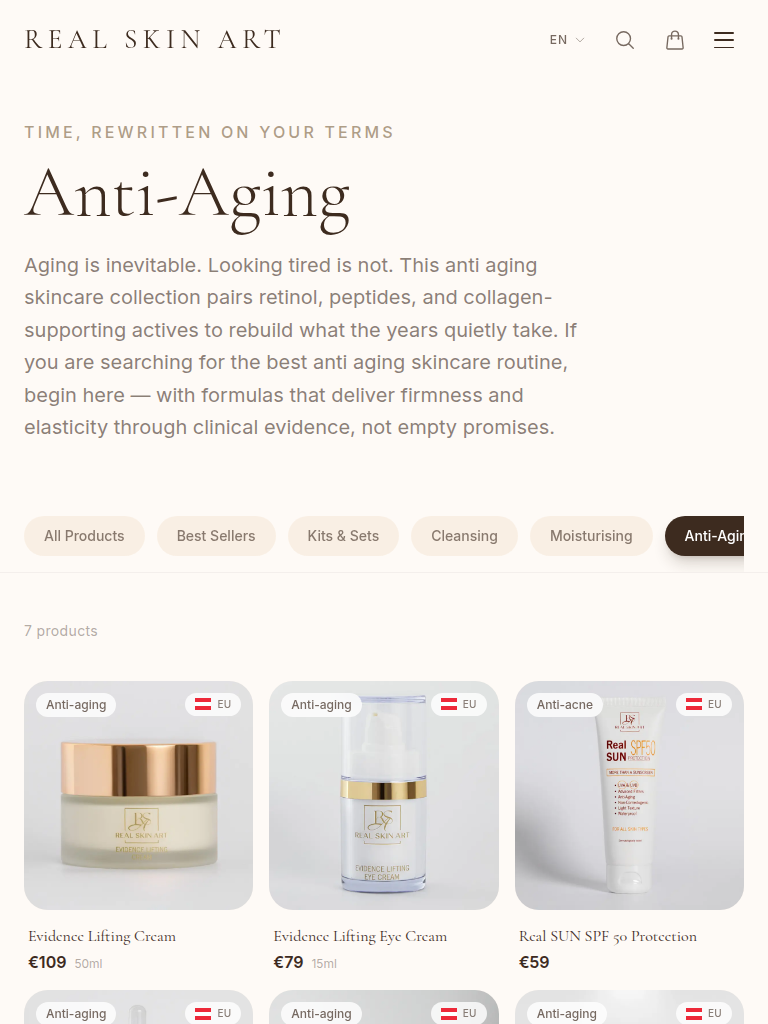Image resolution: width=768 pixels, height=1024 pixels.
Task: Open Real SUN SPF 50 tube image
Action: click(630, 795)
